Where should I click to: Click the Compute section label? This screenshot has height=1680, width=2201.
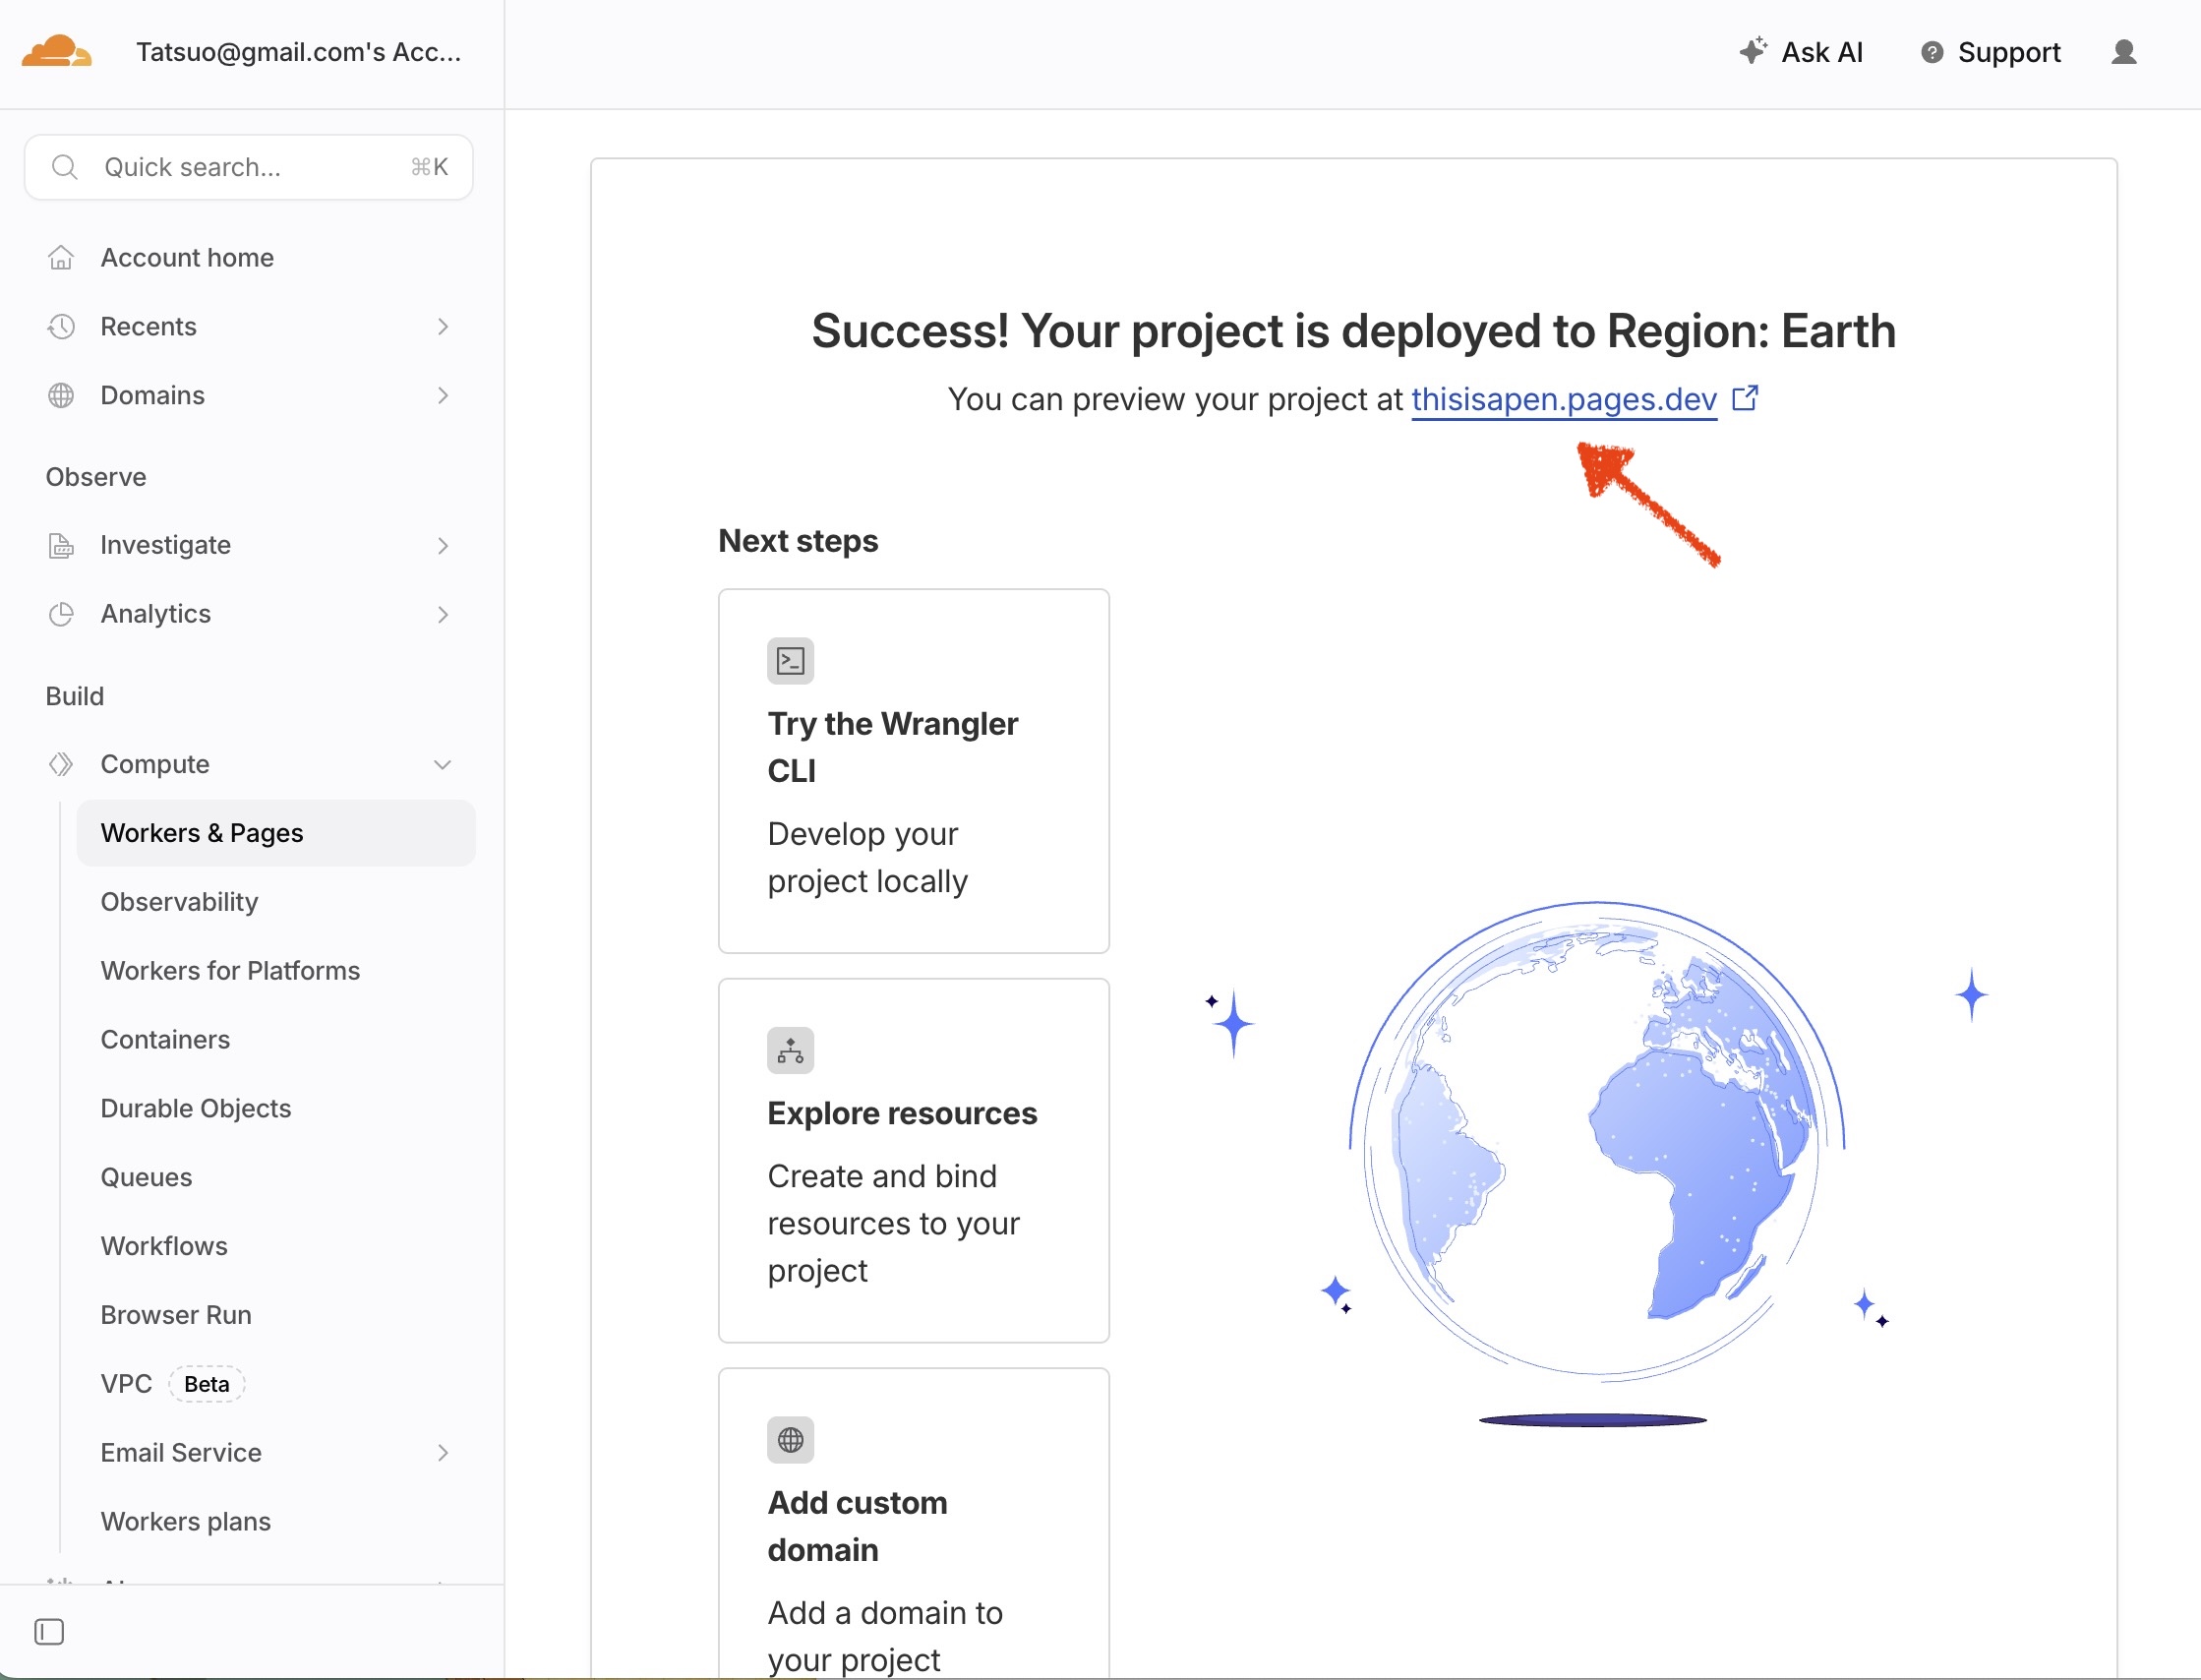pos(155,765)
